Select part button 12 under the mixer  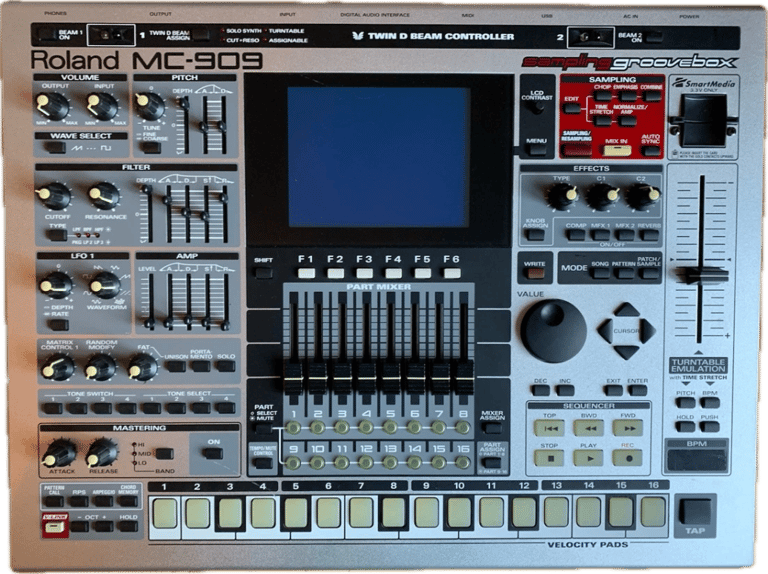365,462
